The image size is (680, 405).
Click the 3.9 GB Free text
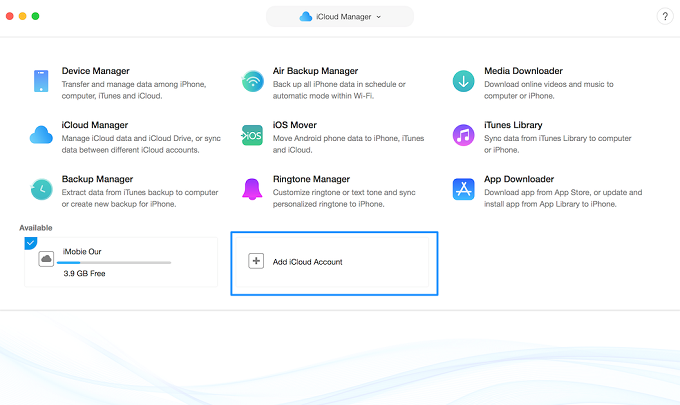(85, 274)
